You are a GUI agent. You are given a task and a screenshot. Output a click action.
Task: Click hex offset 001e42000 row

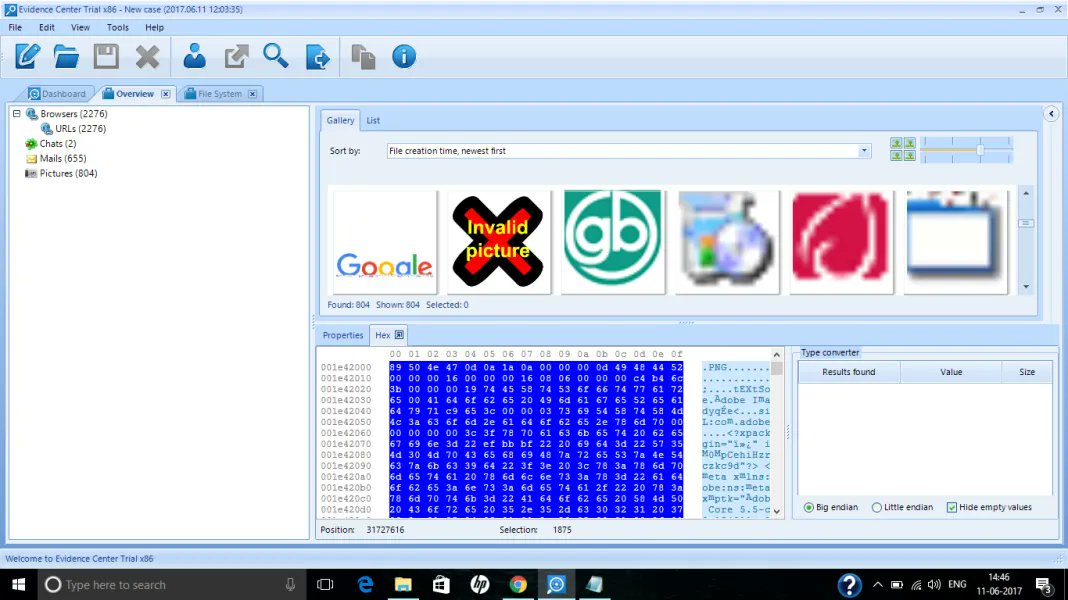(x=345, y=368)
